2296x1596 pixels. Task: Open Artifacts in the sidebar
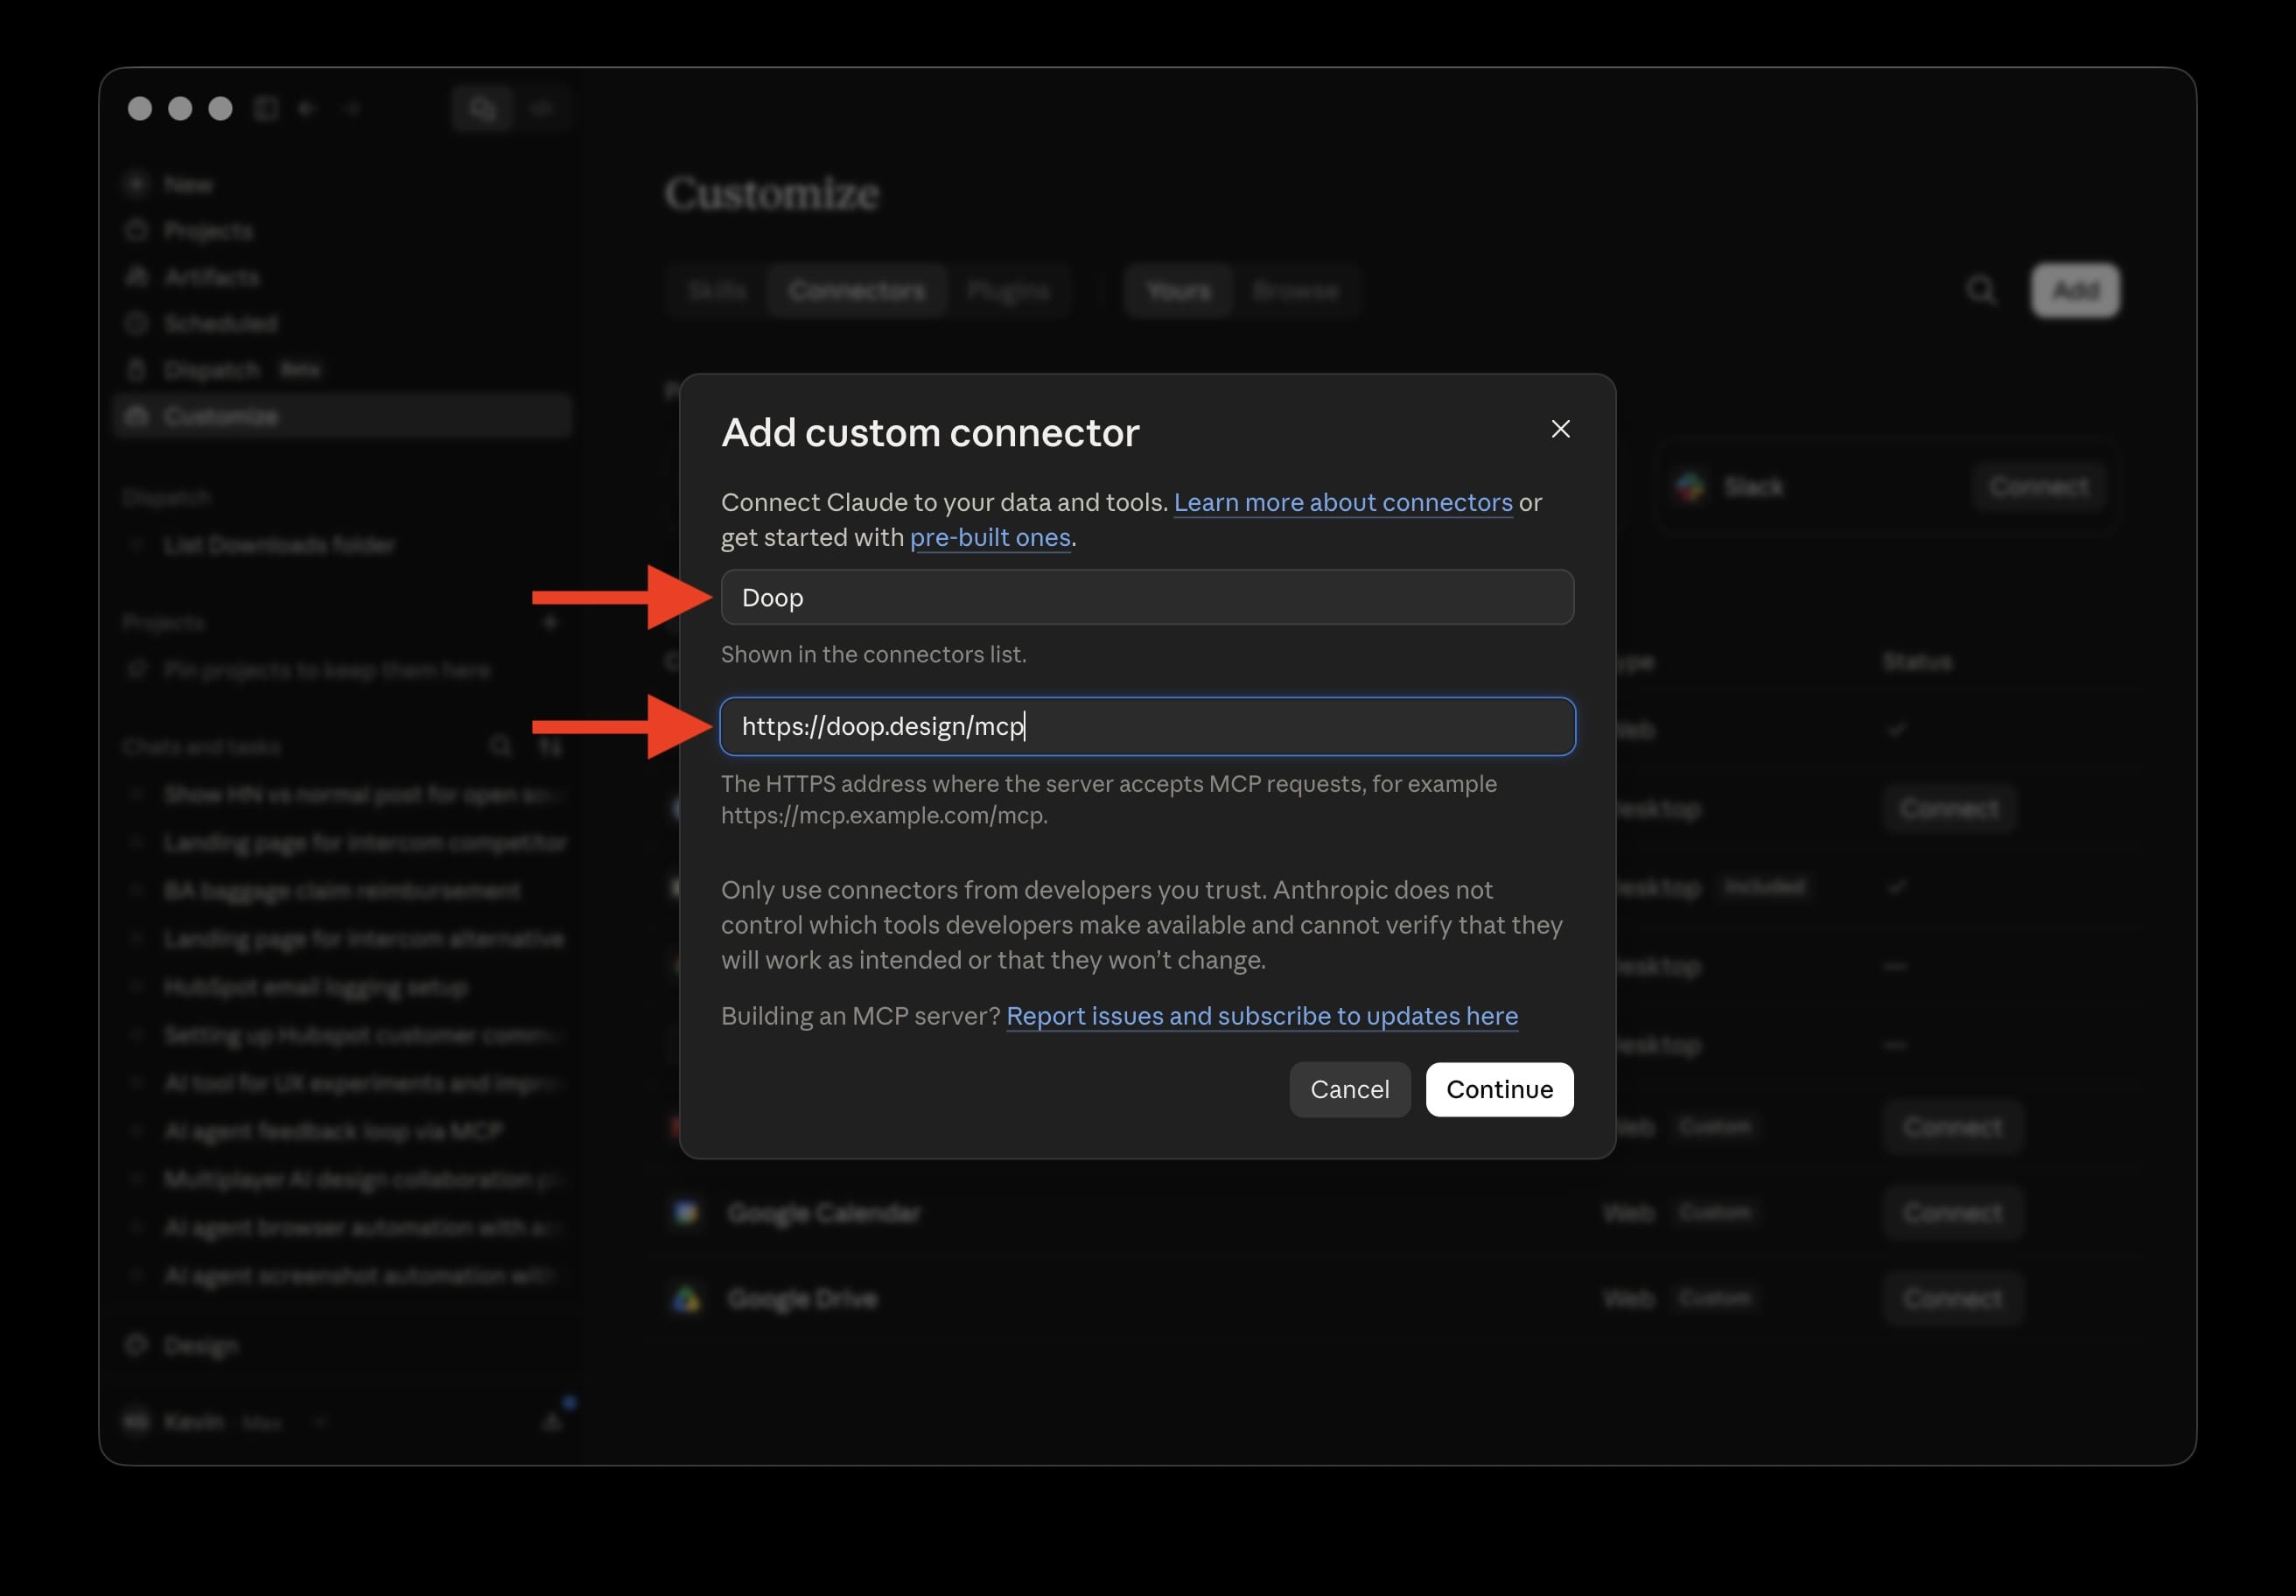(x=342, y=277)
